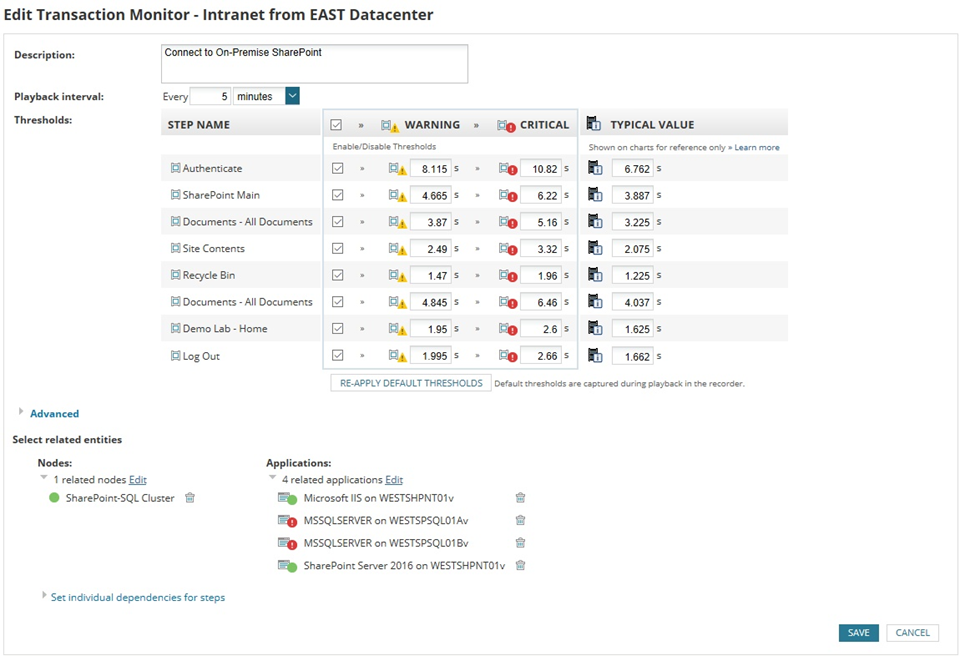Click Recycle Bin critical field 1.96

click(541, 276)
